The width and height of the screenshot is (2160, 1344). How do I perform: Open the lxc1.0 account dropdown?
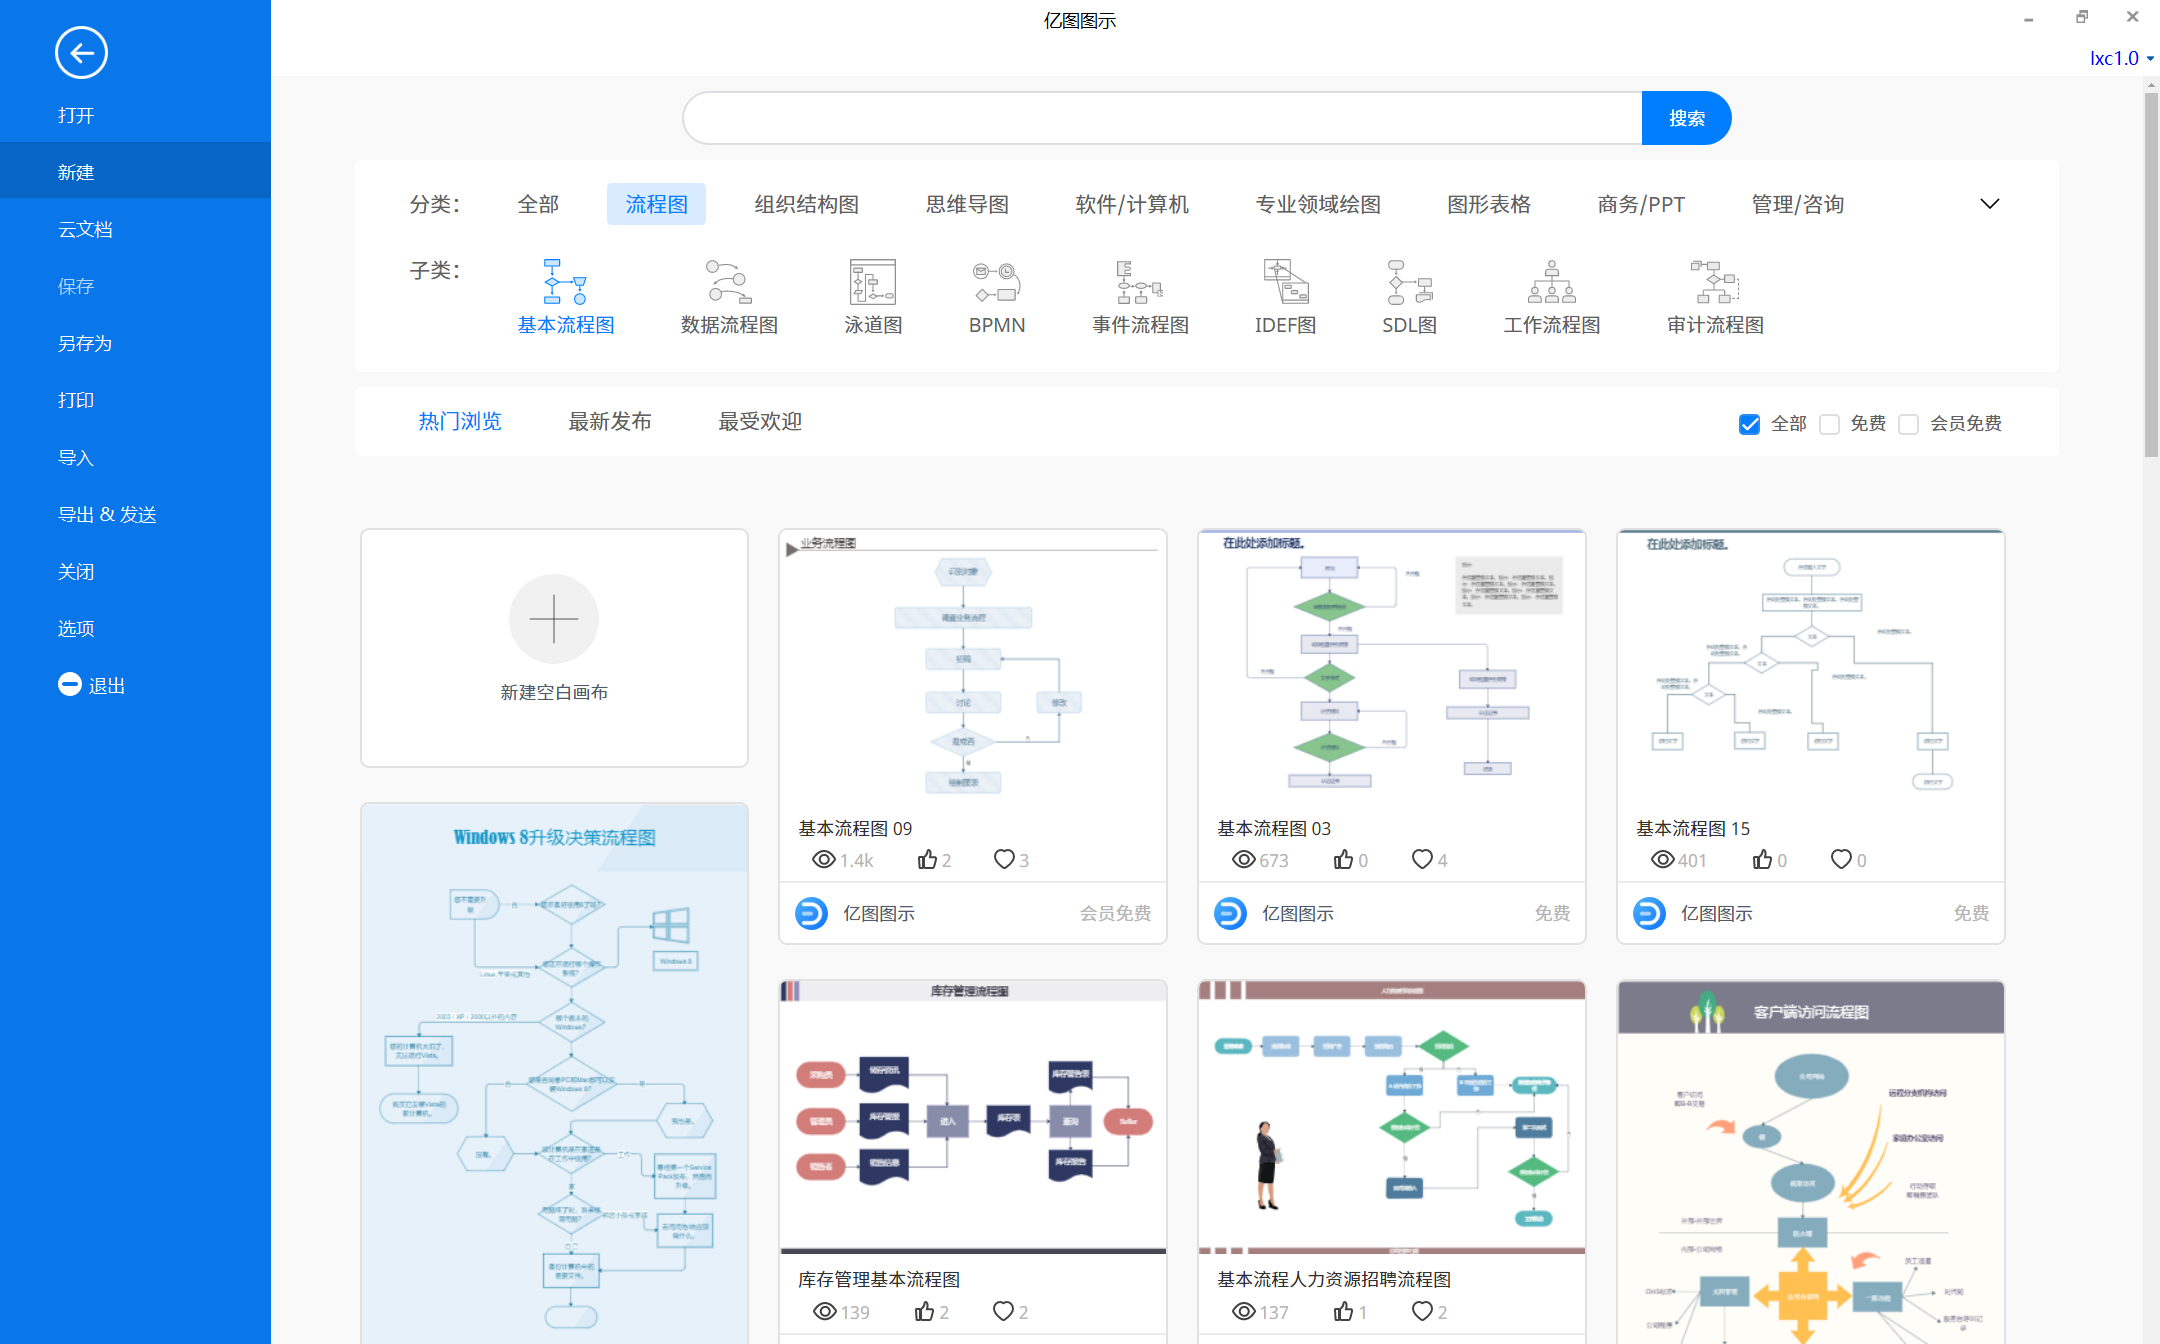pyautogui.click(x=2121, y=58)
